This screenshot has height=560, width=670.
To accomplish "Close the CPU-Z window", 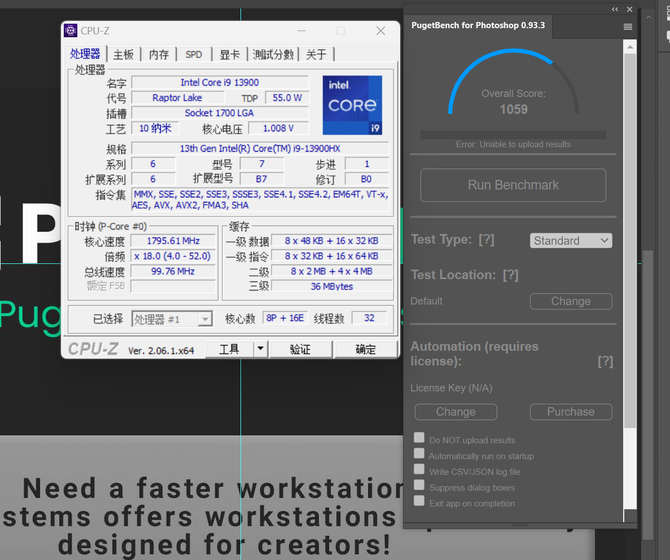I will [380, 31].
